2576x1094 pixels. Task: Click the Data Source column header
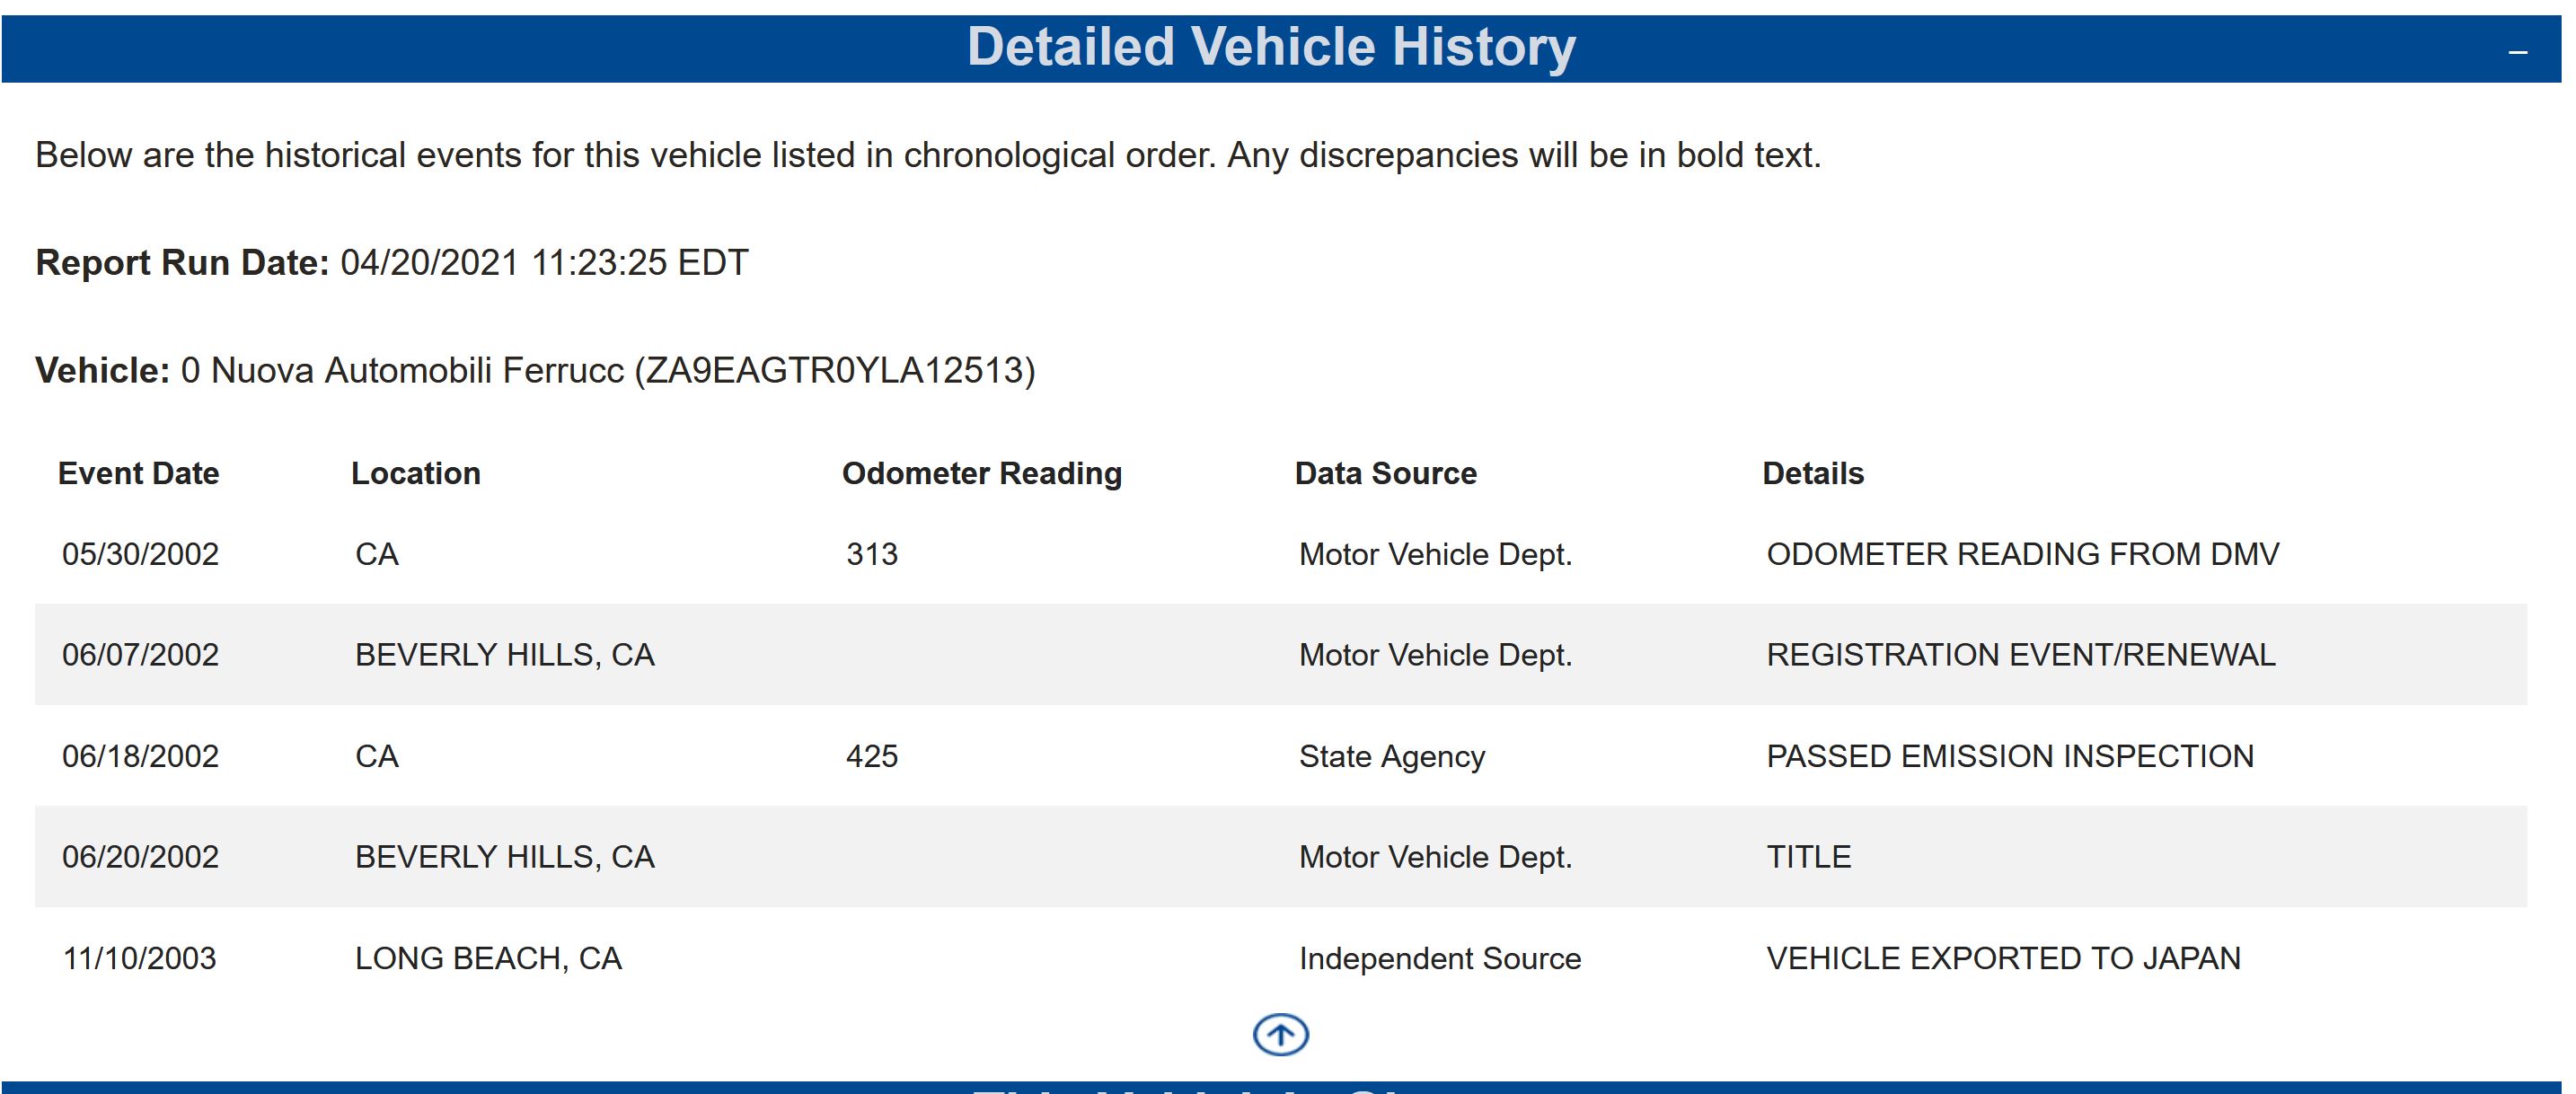point(1385,473)
